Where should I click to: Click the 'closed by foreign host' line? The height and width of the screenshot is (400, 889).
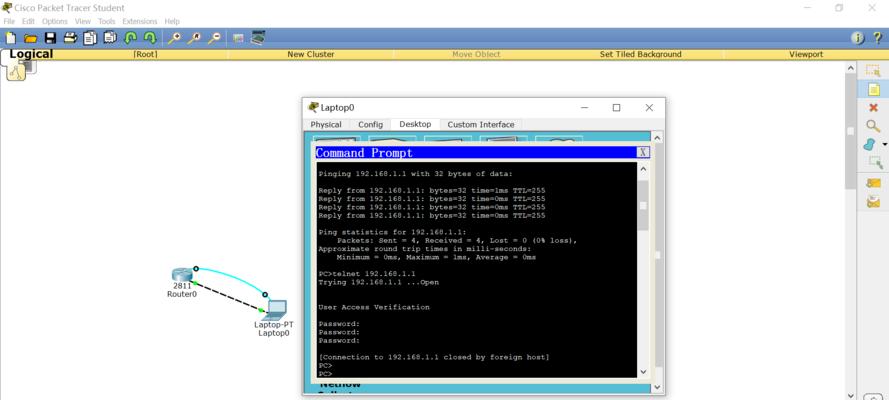click(434, 358)
